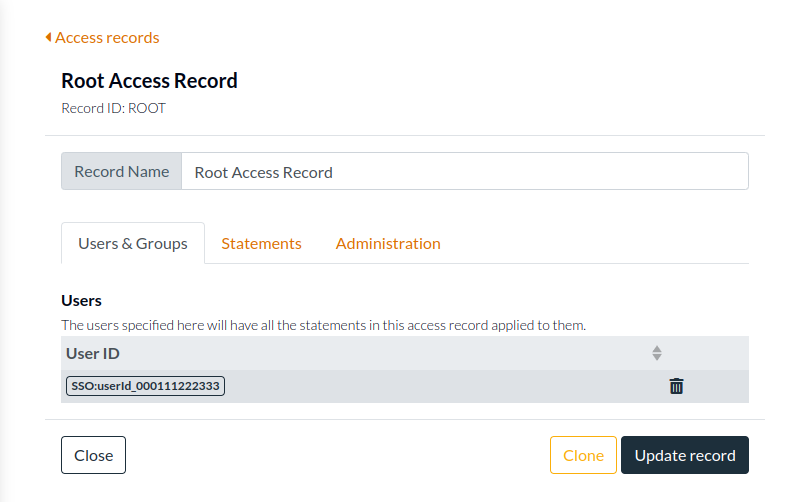Click the Root Access Record page heading
The image size is (808, 502).
pyautogui.click(x=149, y=81)
